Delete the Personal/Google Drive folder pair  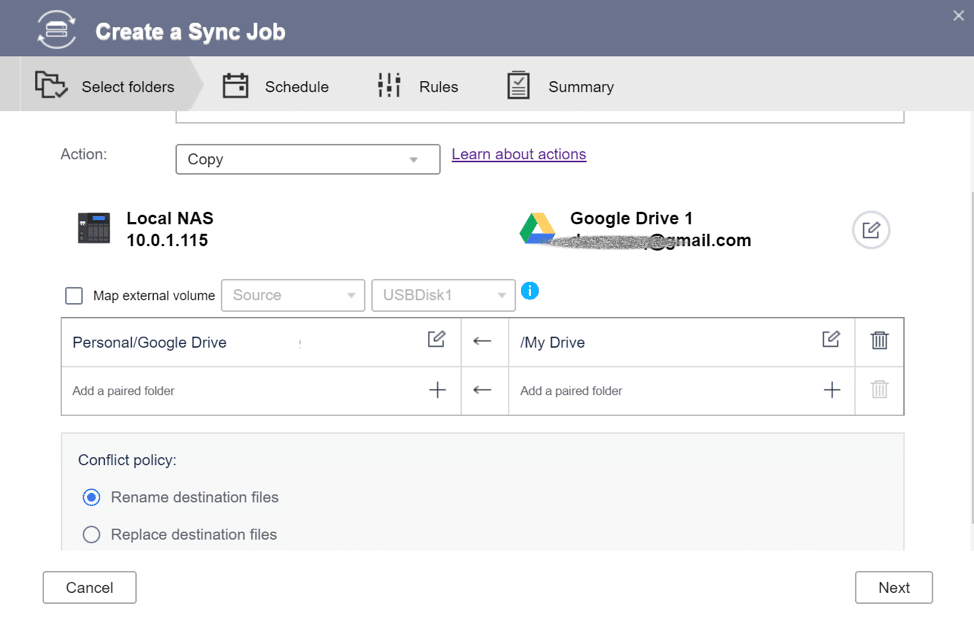[879, 341]
